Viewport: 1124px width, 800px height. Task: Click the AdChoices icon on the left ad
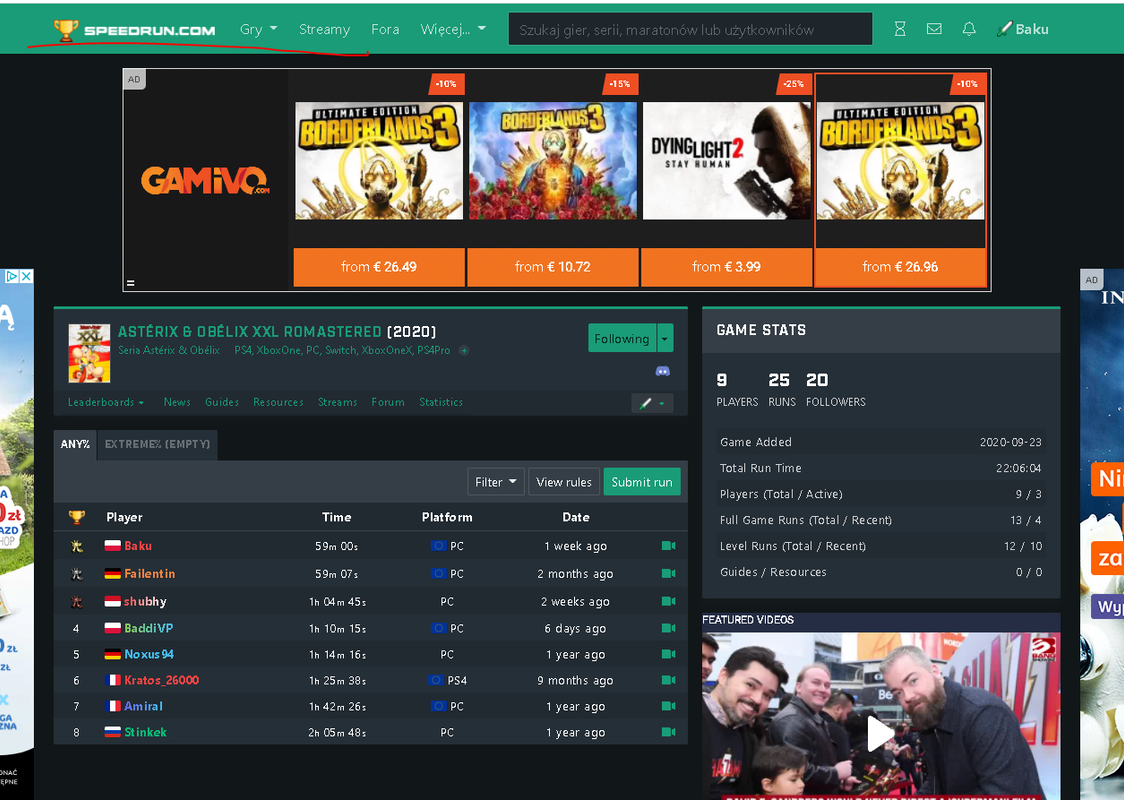click(x=11, y=276)
